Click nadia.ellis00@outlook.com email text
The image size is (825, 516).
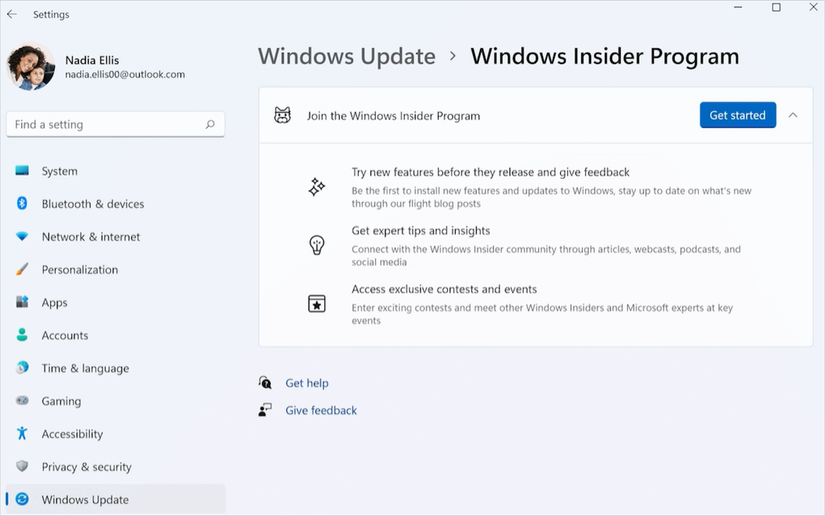pyautogui.click(x=125, y=74)
